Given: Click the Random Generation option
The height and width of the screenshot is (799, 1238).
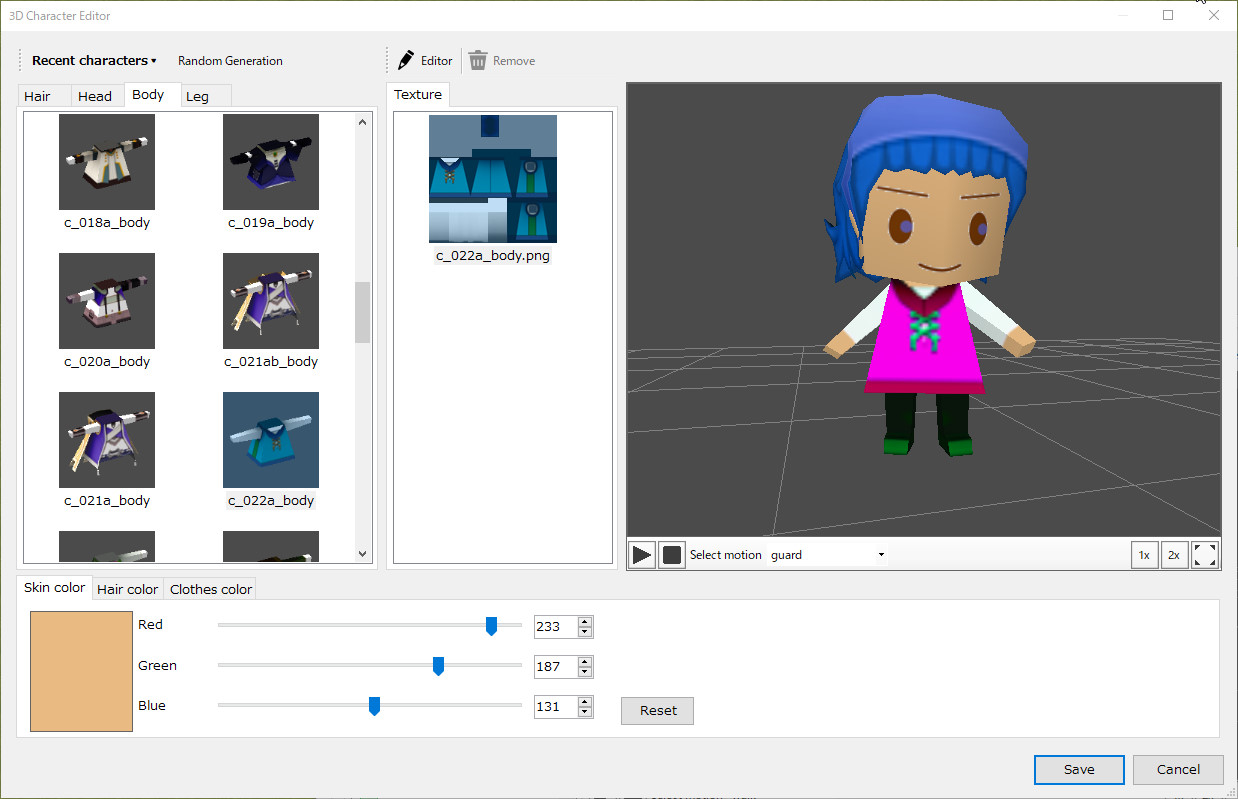Looking at the screenshot, I should pos(230,60).
